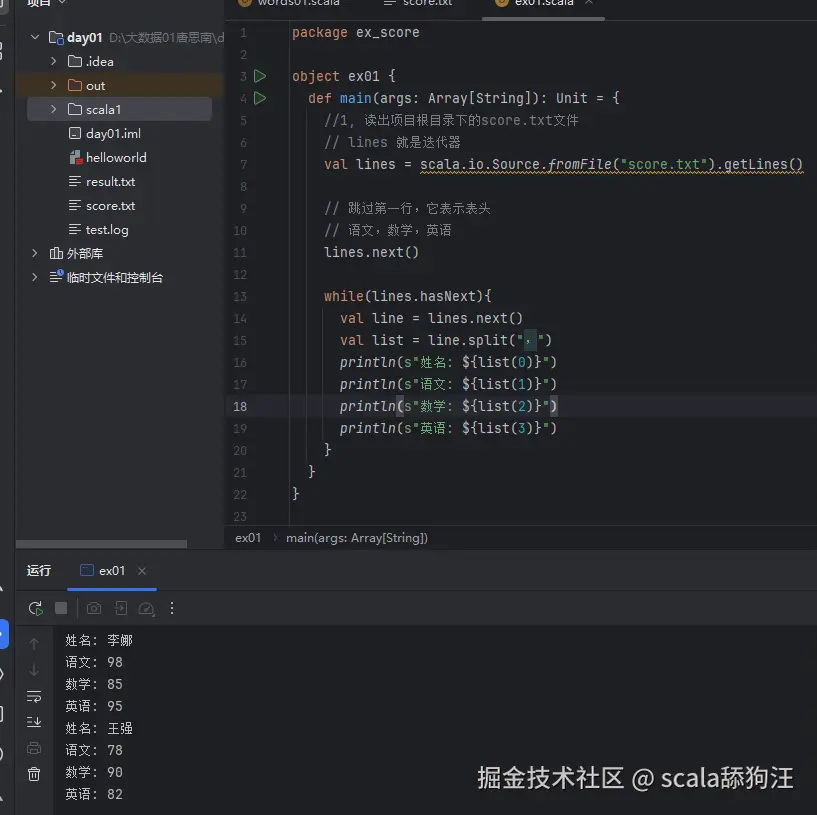Expand the 临时文件和控制台 node
Screen dimensions: 817x815
[x=35, y=277]
